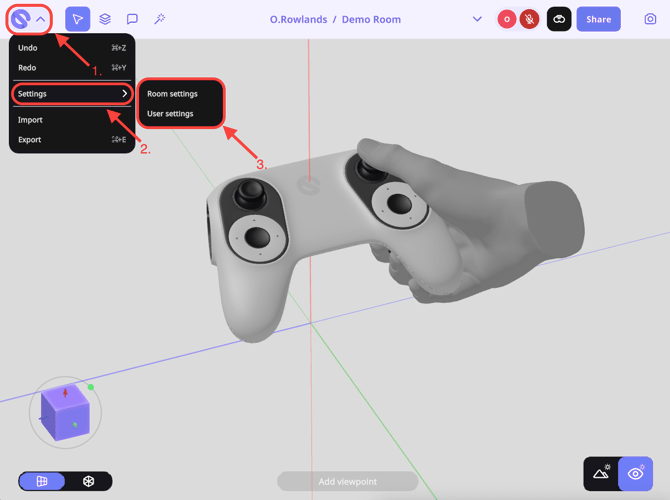Open the layers panel
670x500 pixels.
coord(105,19)
